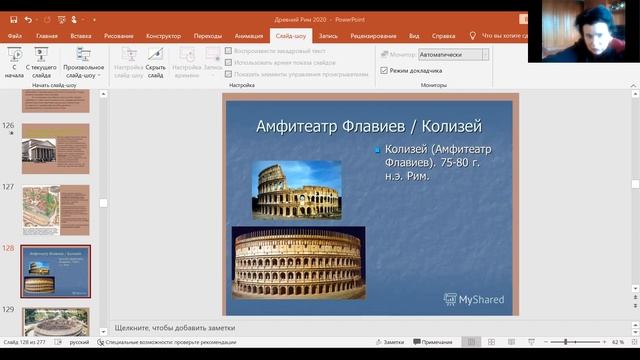Open accessibility check 'Специальные возможности' status item
Image resolution: width=640 pixels, height=360 pixels.
click(x=167, y=342)
